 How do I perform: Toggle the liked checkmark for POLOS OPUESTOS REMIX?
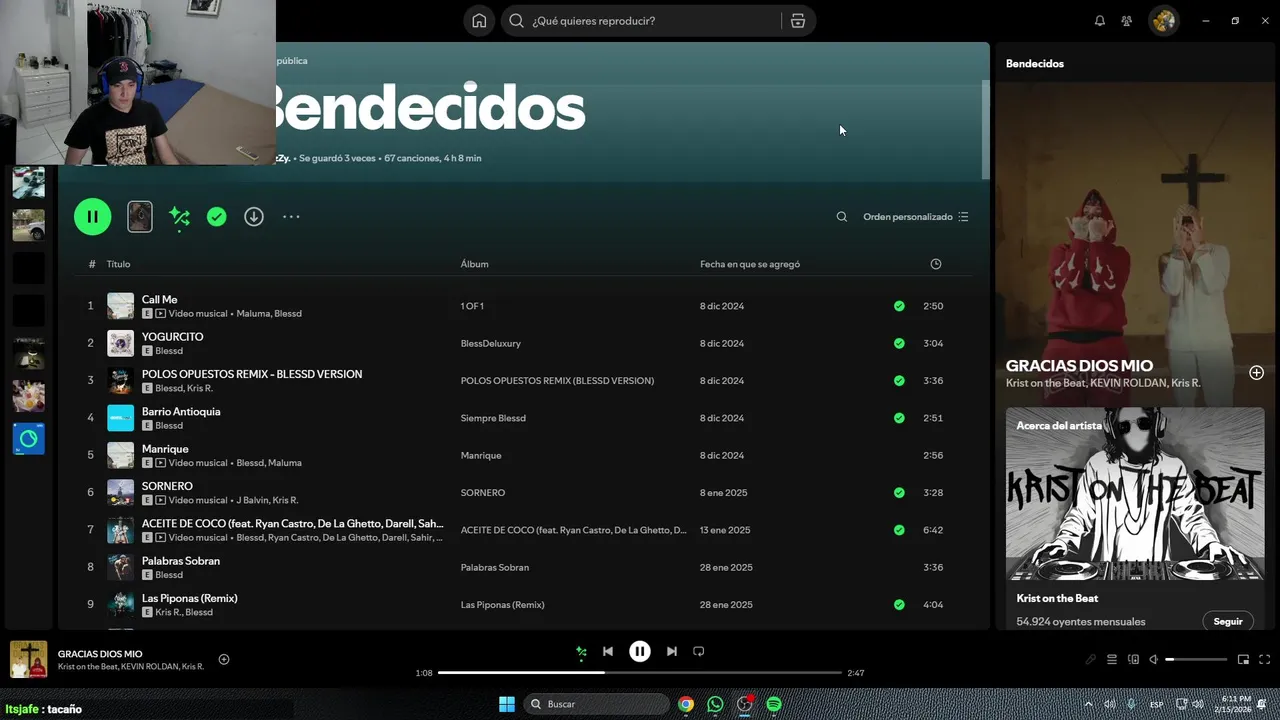click(899, 380)
